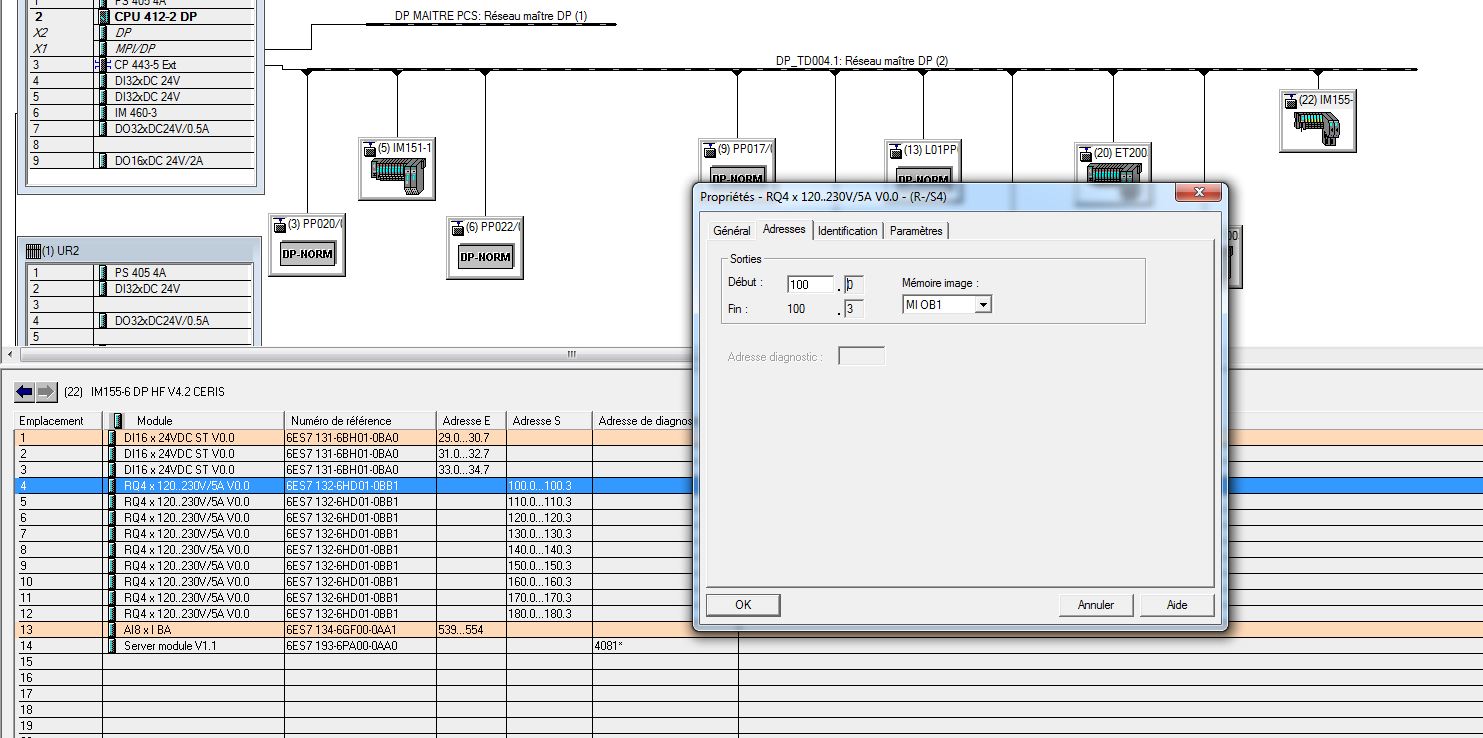Switch to the Paramètres tab

click(x=916, y=231)
